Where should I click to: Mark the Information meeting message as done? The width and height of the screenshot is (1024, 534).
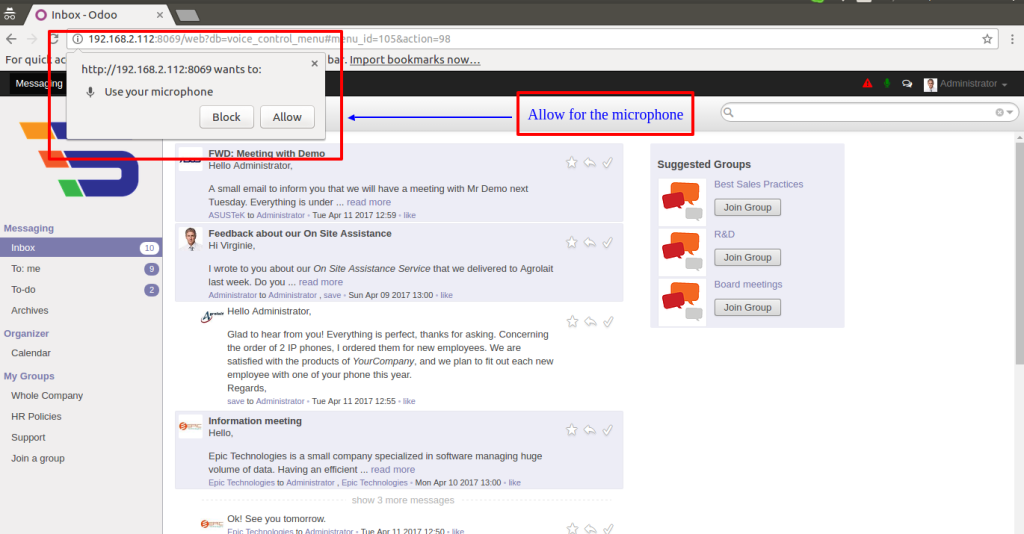pos(607,430)
